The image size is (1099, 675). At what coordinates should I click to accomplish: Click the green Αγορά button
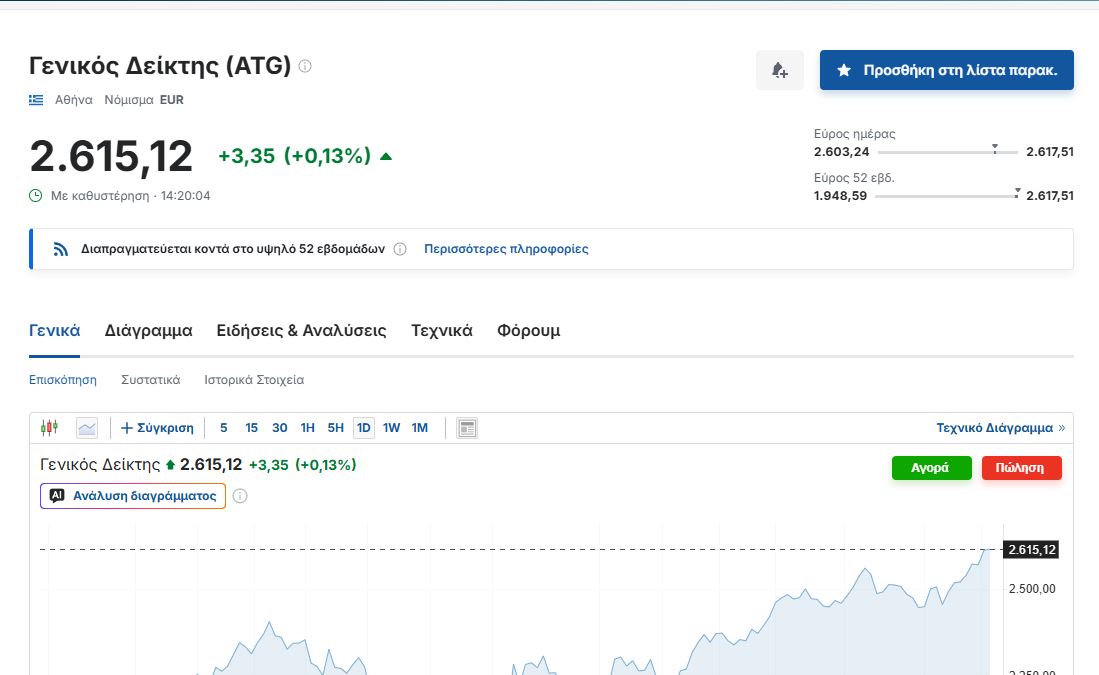coord(931,468)
